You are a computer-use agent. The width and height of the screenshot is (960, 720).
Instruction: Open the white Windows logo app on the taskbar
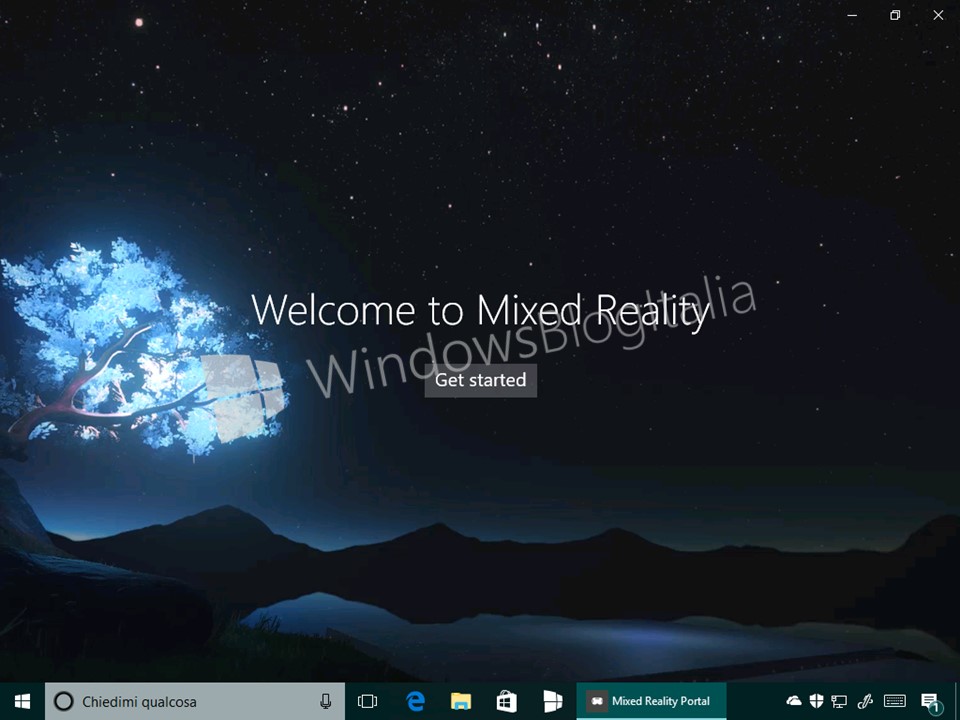click(x=552, y=701)
